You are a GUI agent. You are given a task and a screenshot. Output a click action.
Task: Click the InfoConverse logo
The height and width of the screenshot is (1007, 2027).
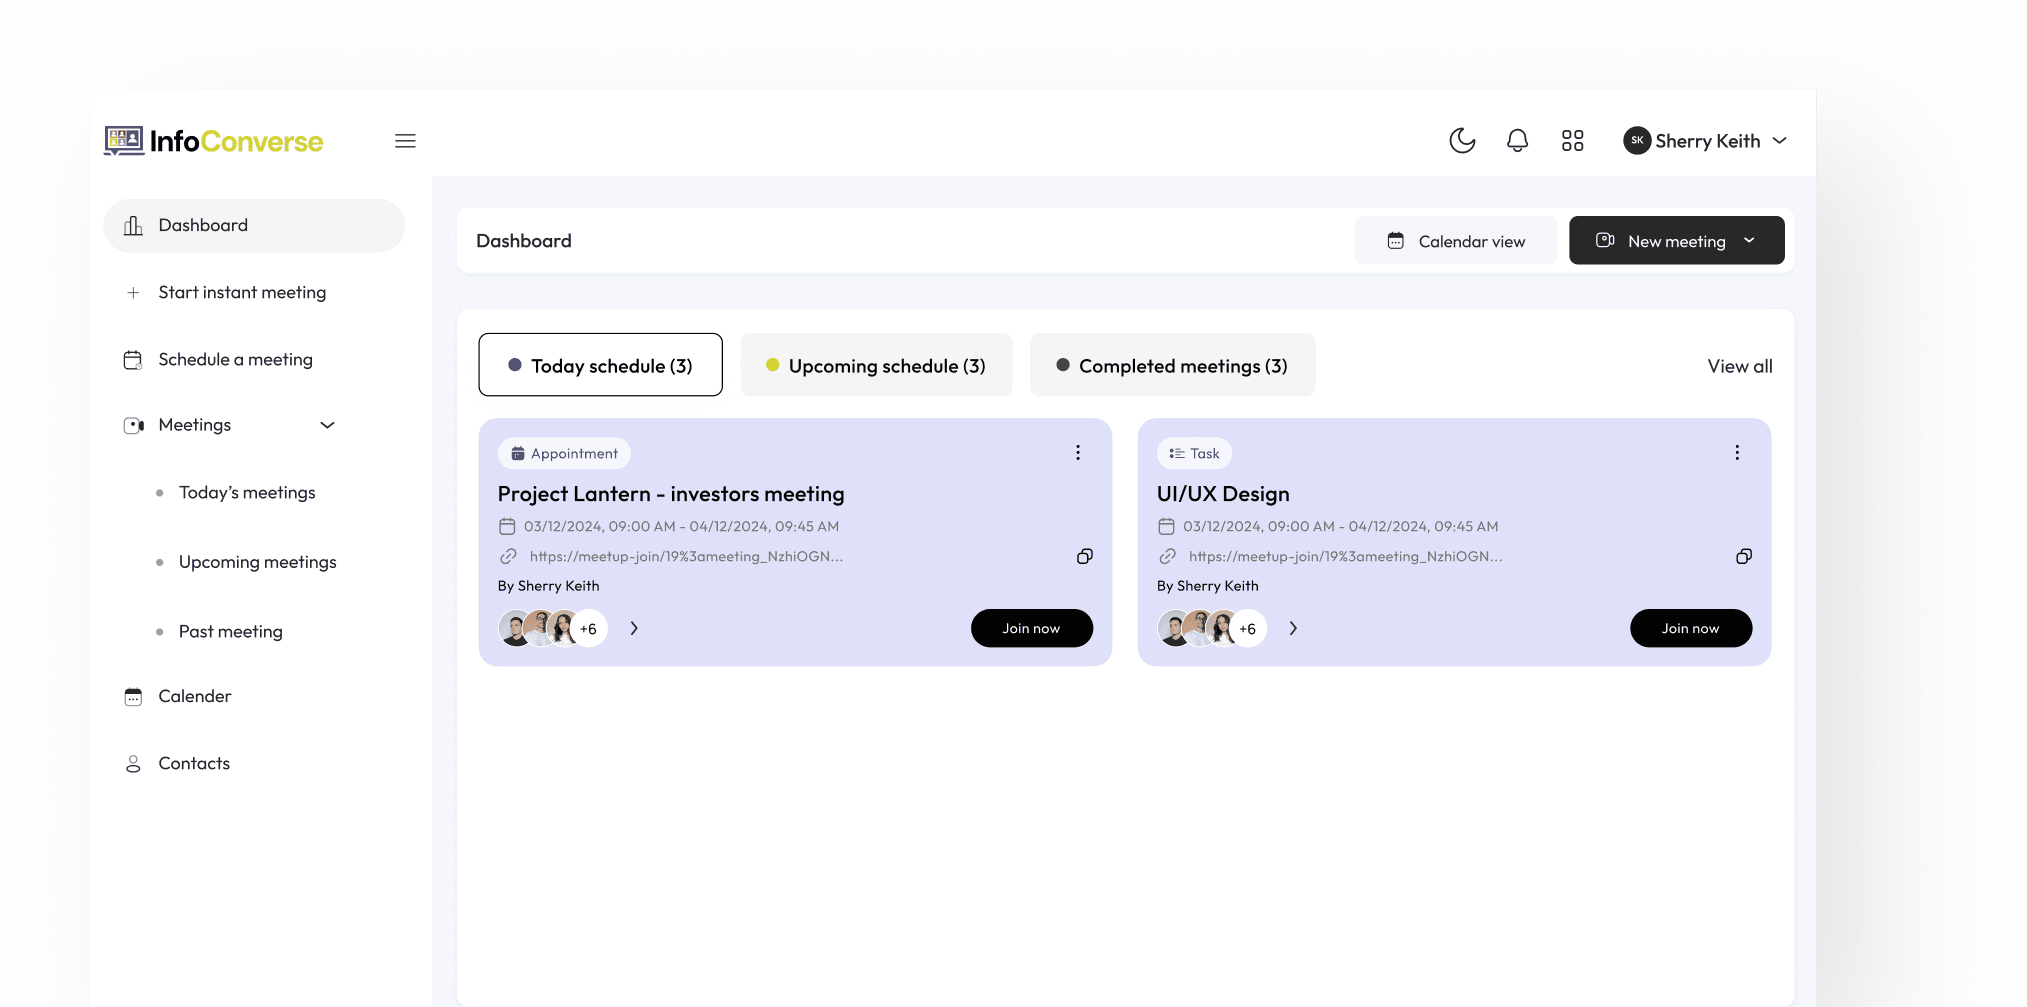pos(214,141)
